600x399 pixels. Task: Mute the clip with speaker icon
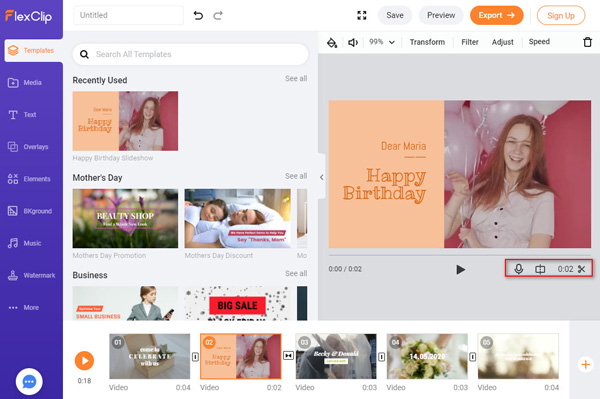(x=353, y=42)
